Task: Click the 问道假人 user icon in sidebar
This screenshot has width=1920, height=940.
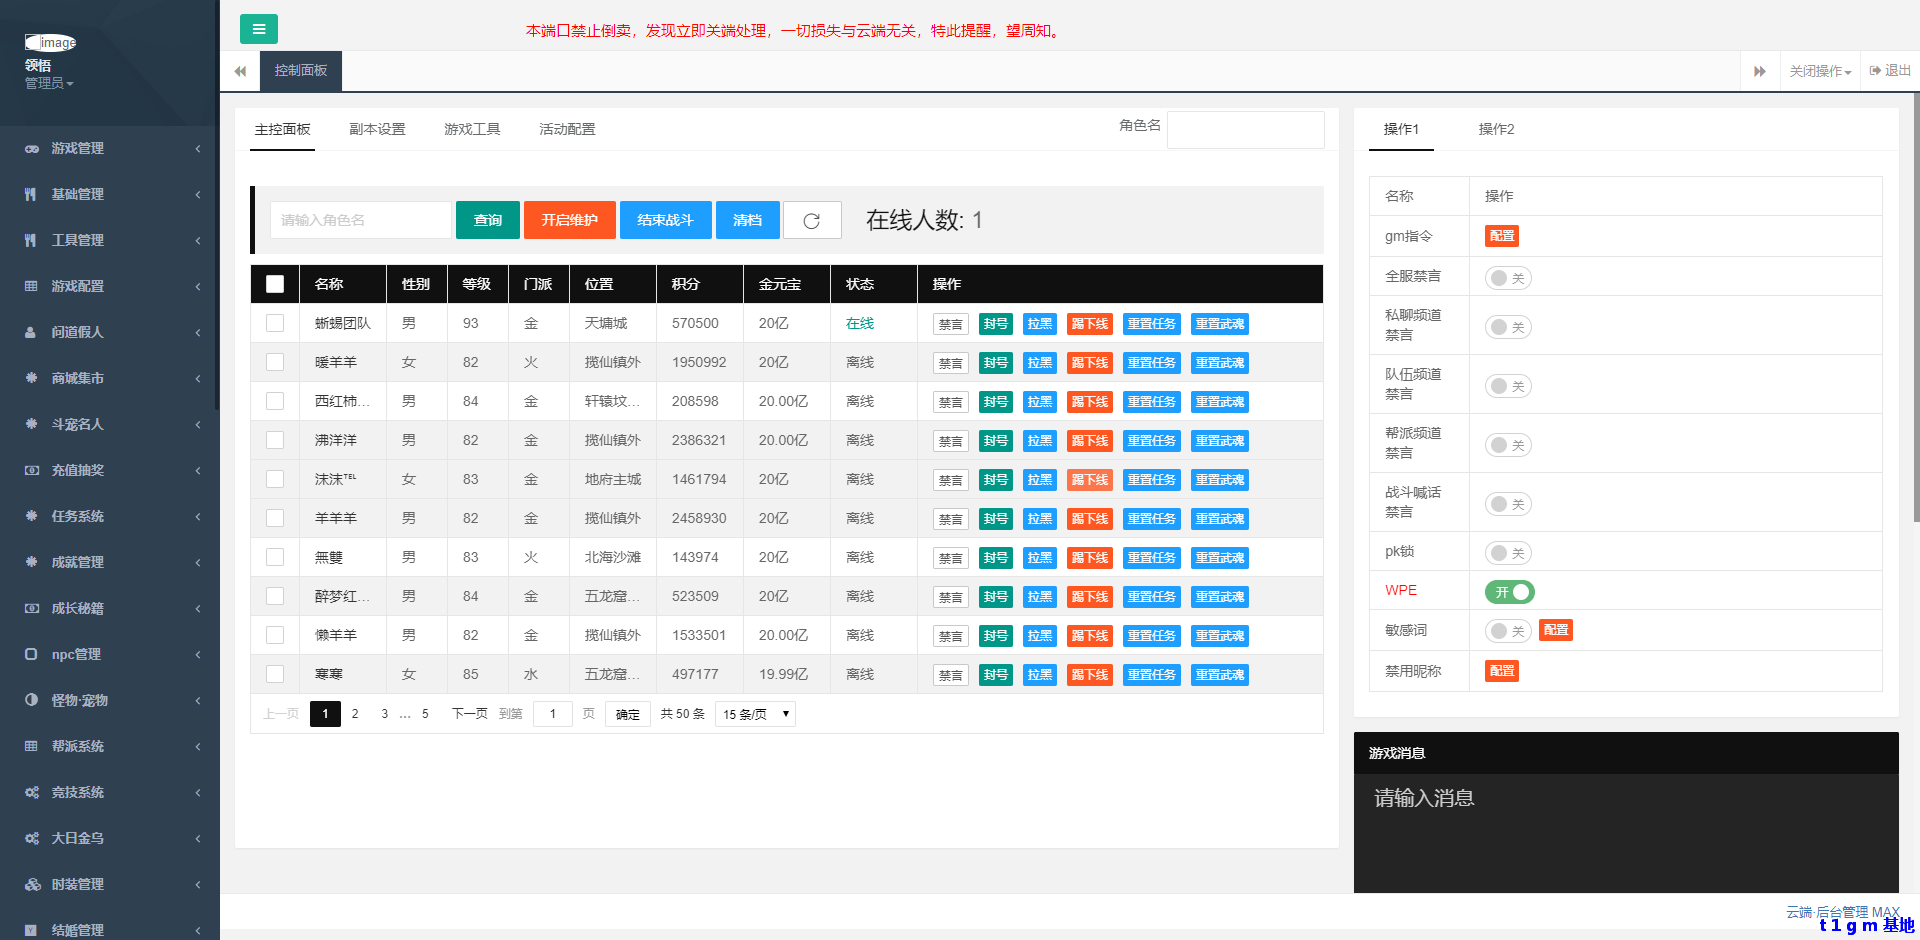Action: coord(31,332)
